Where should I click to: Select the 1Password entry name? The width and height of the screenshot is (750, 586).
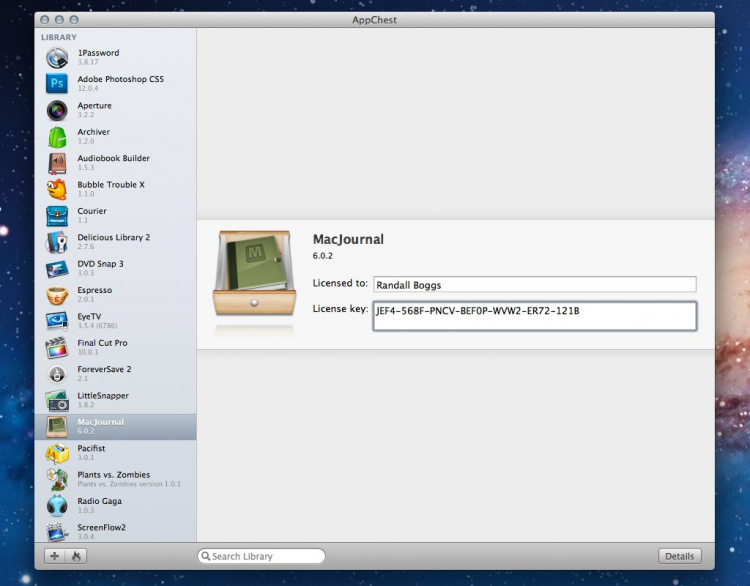[99, 53]
